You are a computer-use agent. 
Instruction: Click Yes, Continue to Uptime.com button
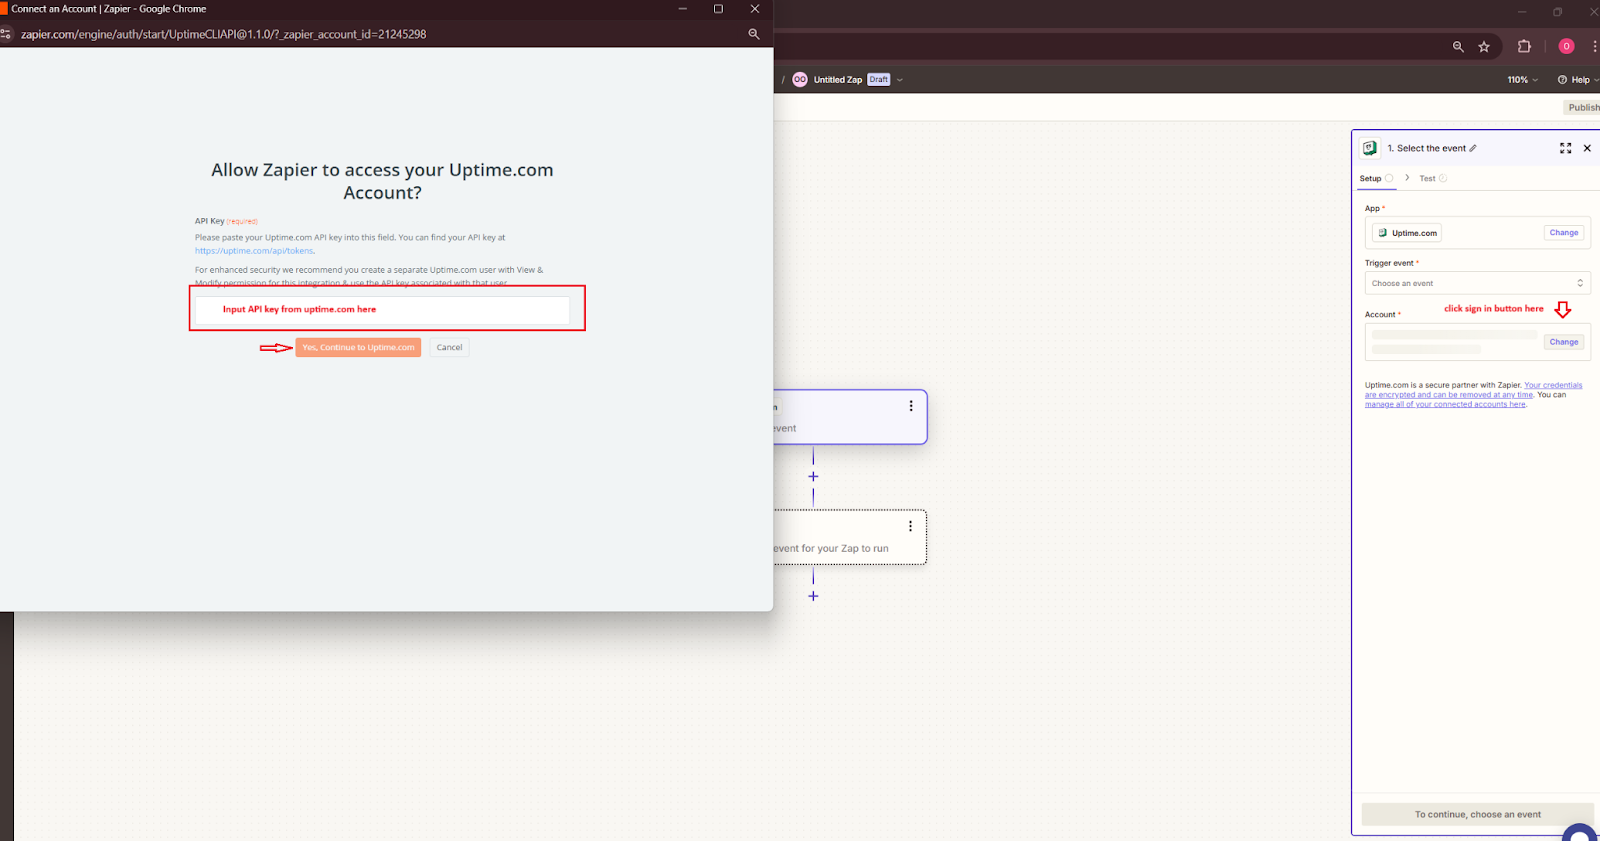pos(358,348)
